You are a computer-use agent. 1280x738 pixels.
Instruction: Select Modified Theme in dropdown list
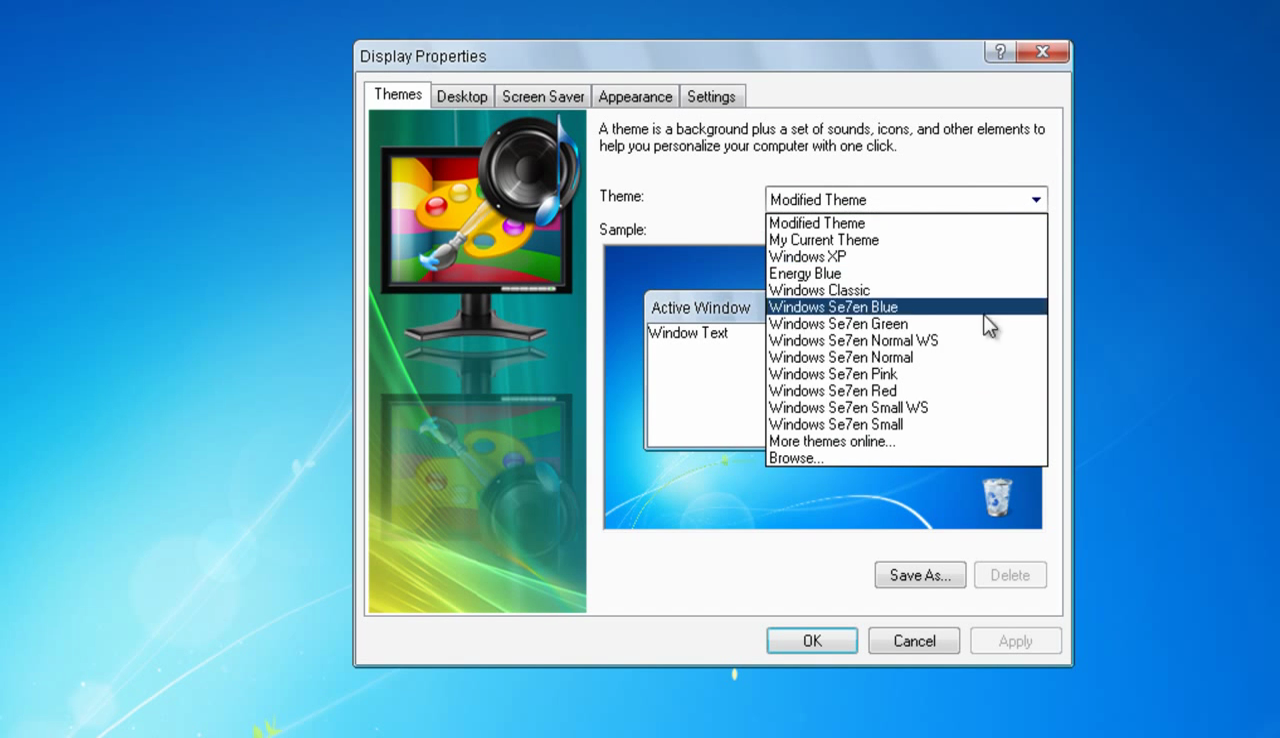pyautogui.click(x=906, y=223)
